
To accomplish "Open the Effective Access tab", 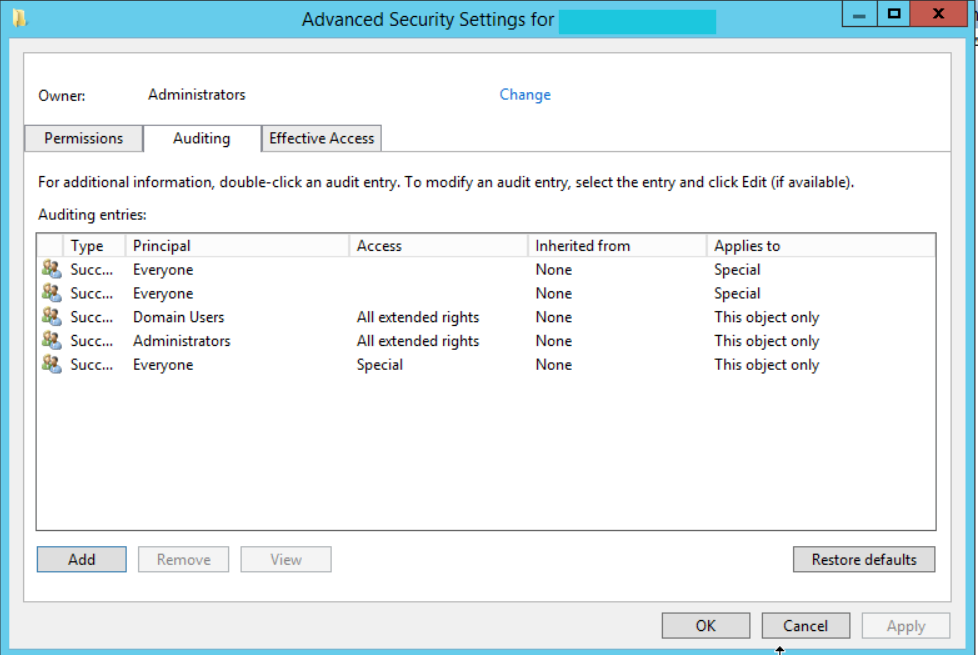I will point(321,138).
